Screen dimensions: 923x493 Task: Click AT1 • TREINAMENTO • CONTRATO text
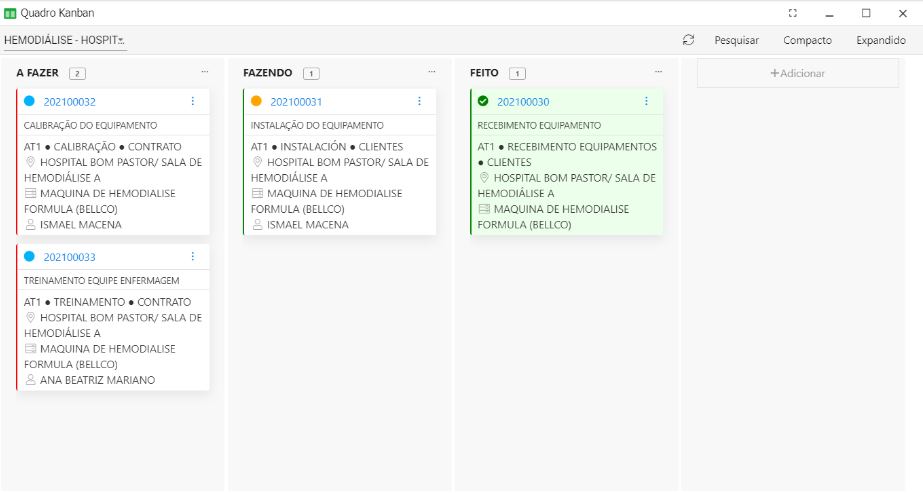tap(107, 302)
